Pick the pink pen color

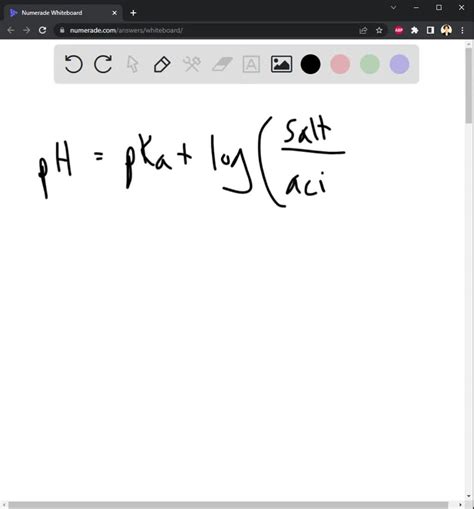pyautogui.click(x=340, y=64)
